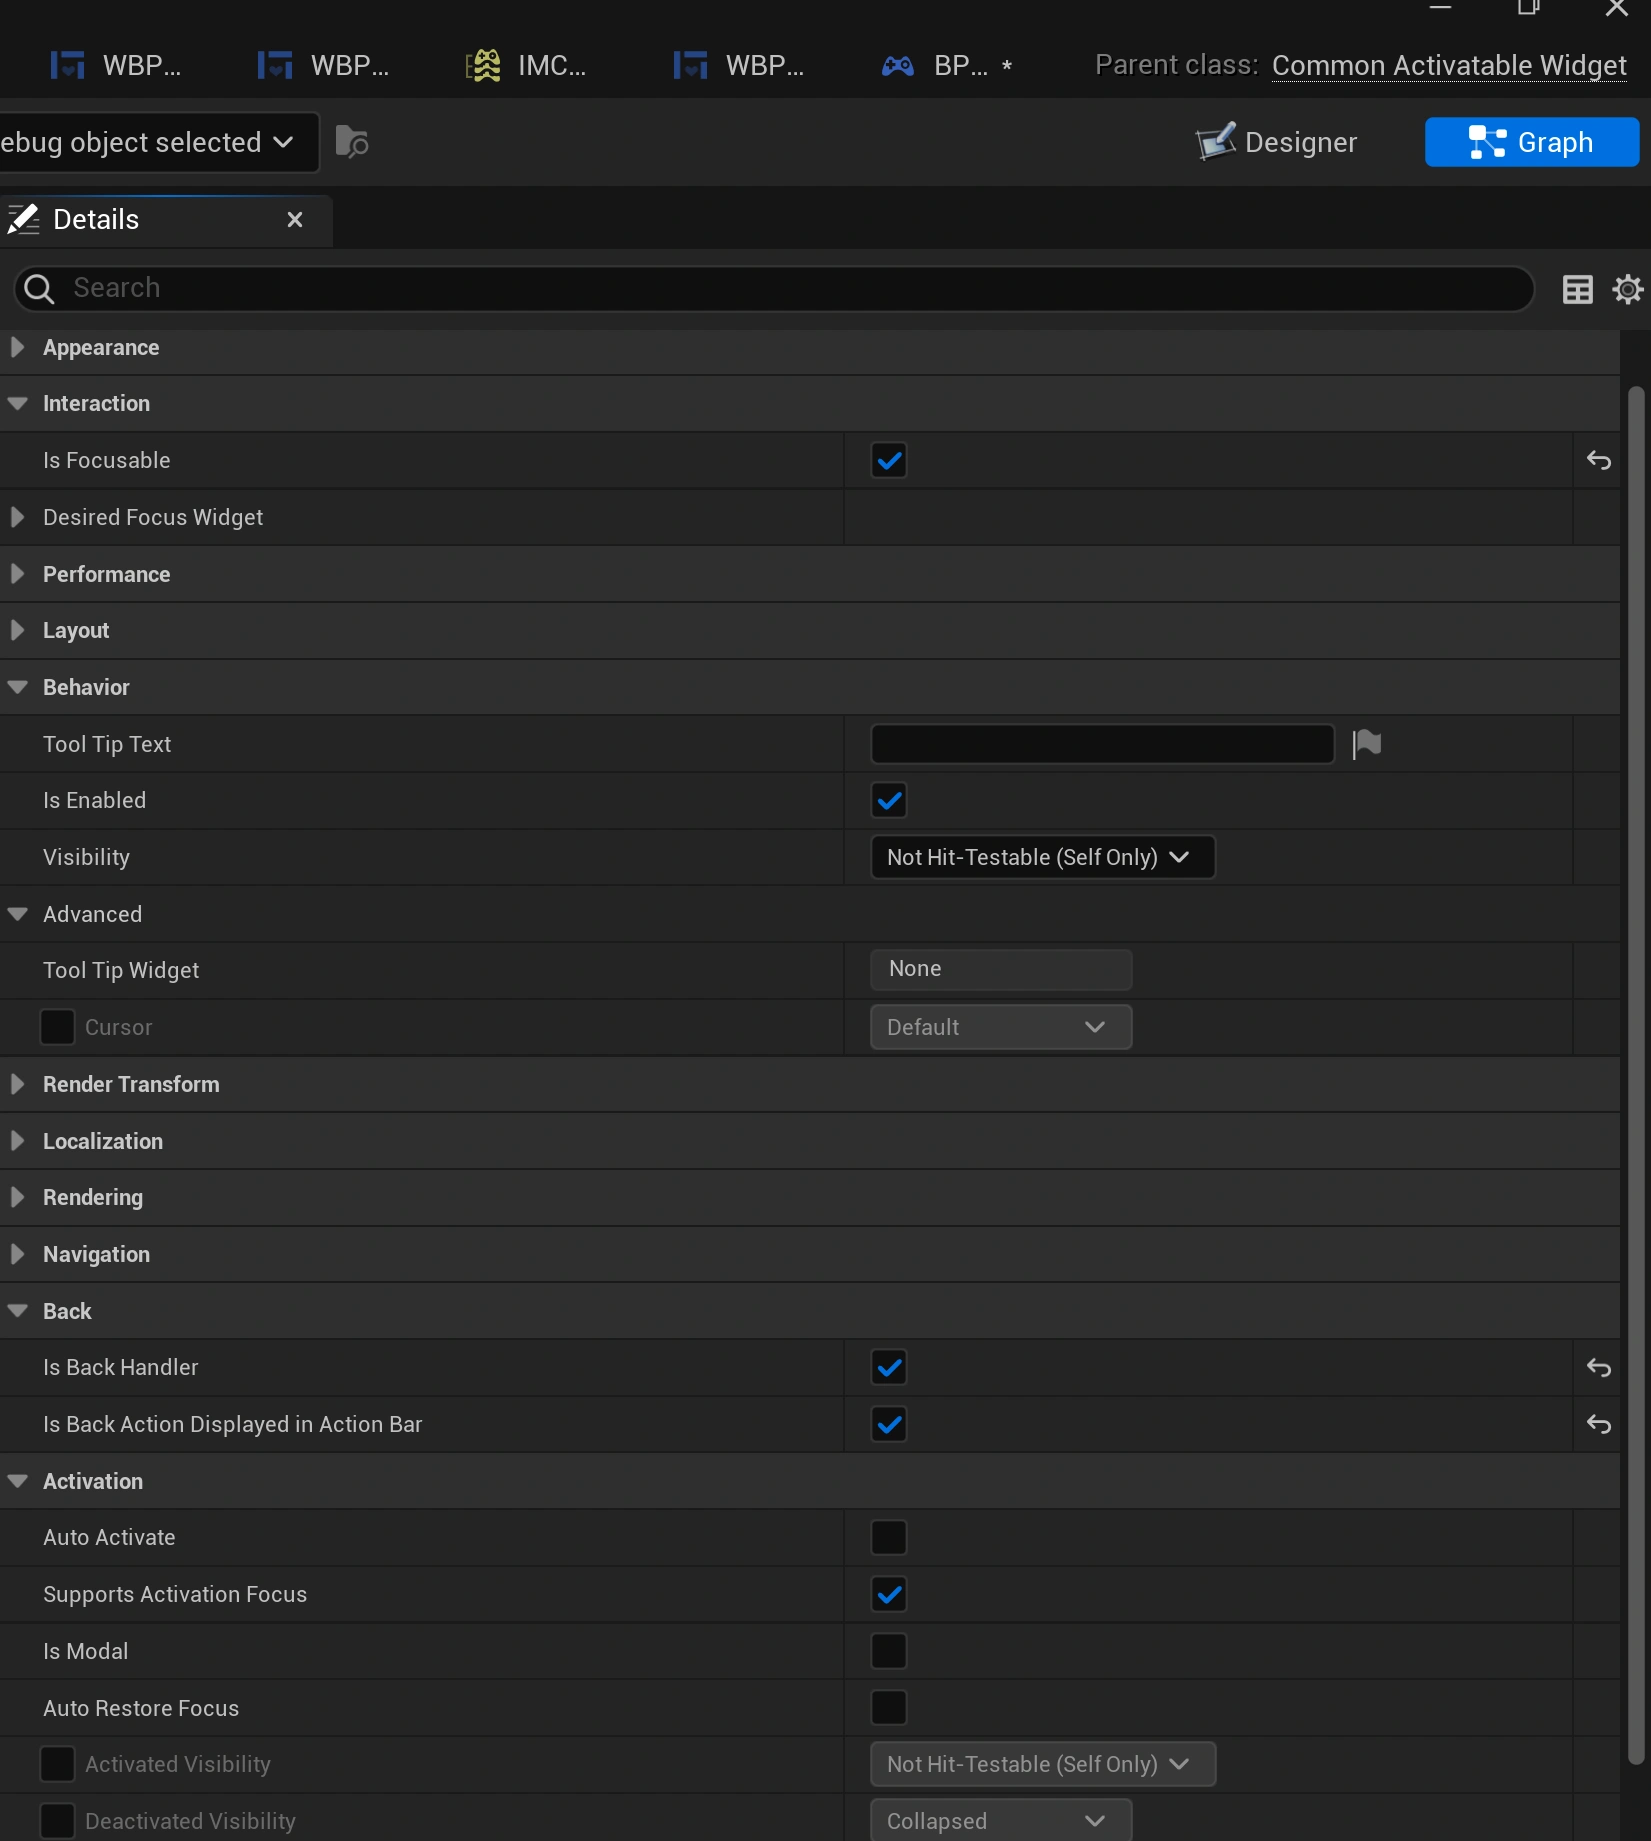Click the find debug object icon

[x=351, y=142]
